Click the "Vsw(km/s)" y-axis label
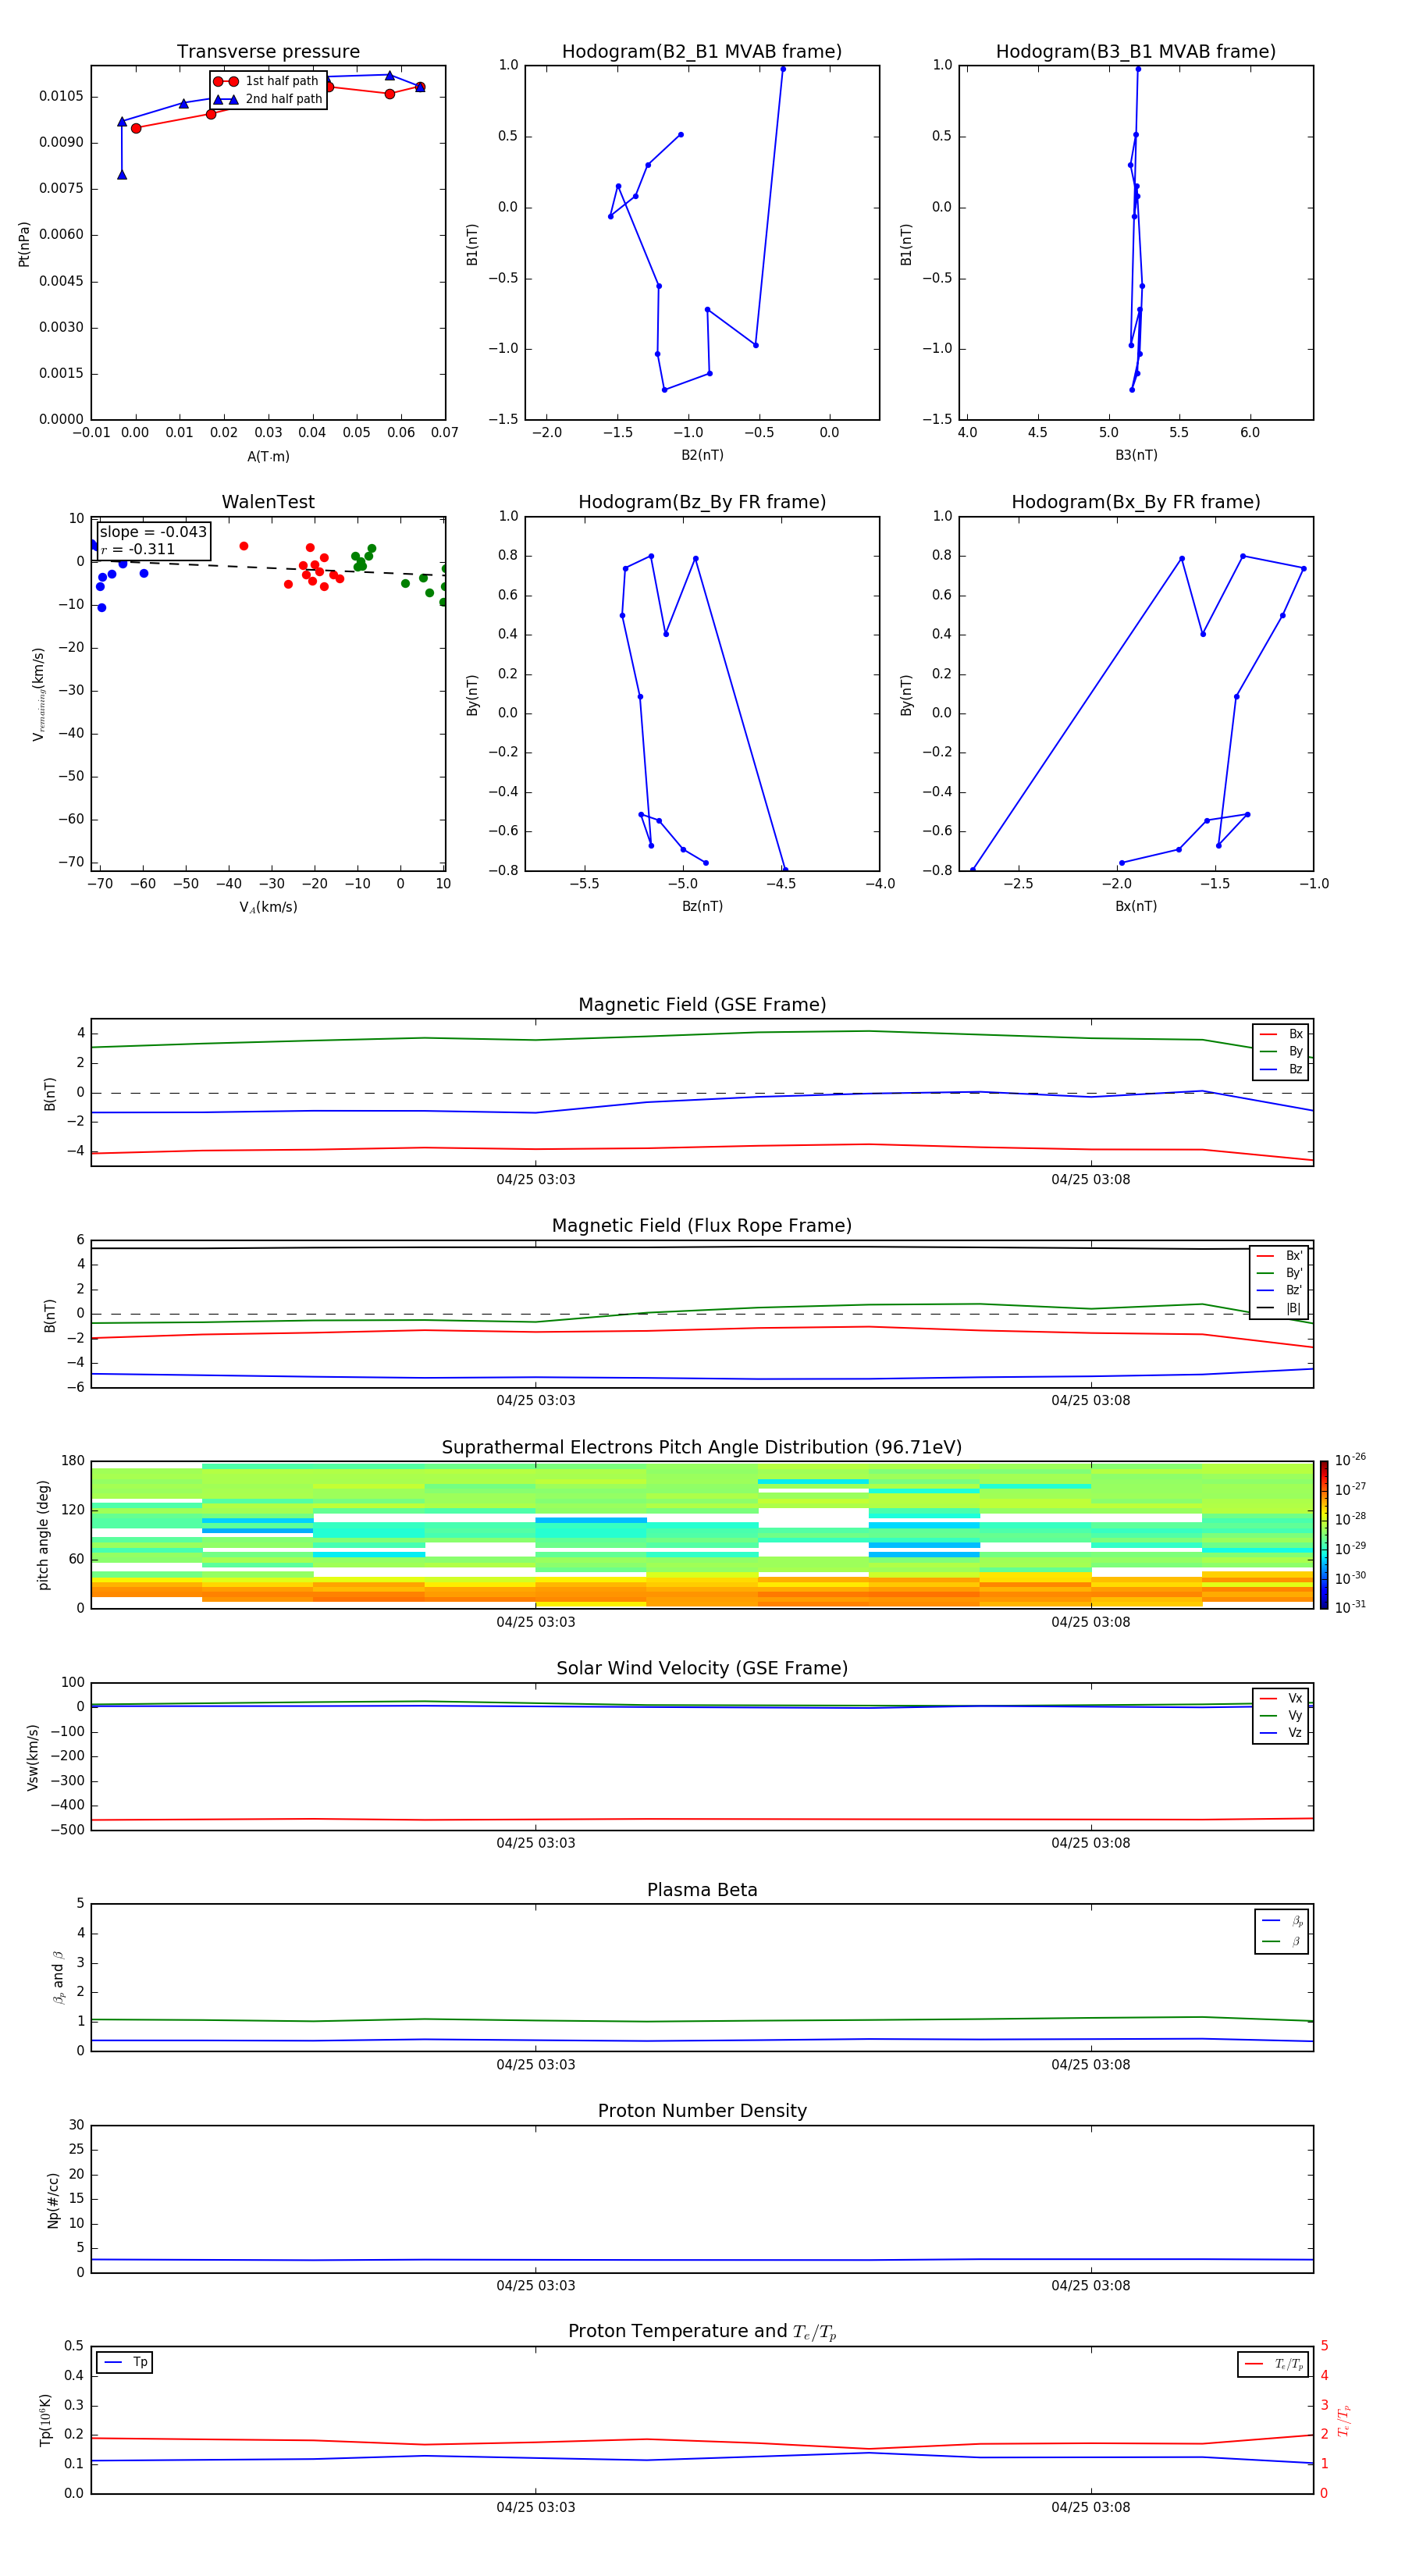The width and height of the screenshot is (1405, 2576). [33, 1757]
